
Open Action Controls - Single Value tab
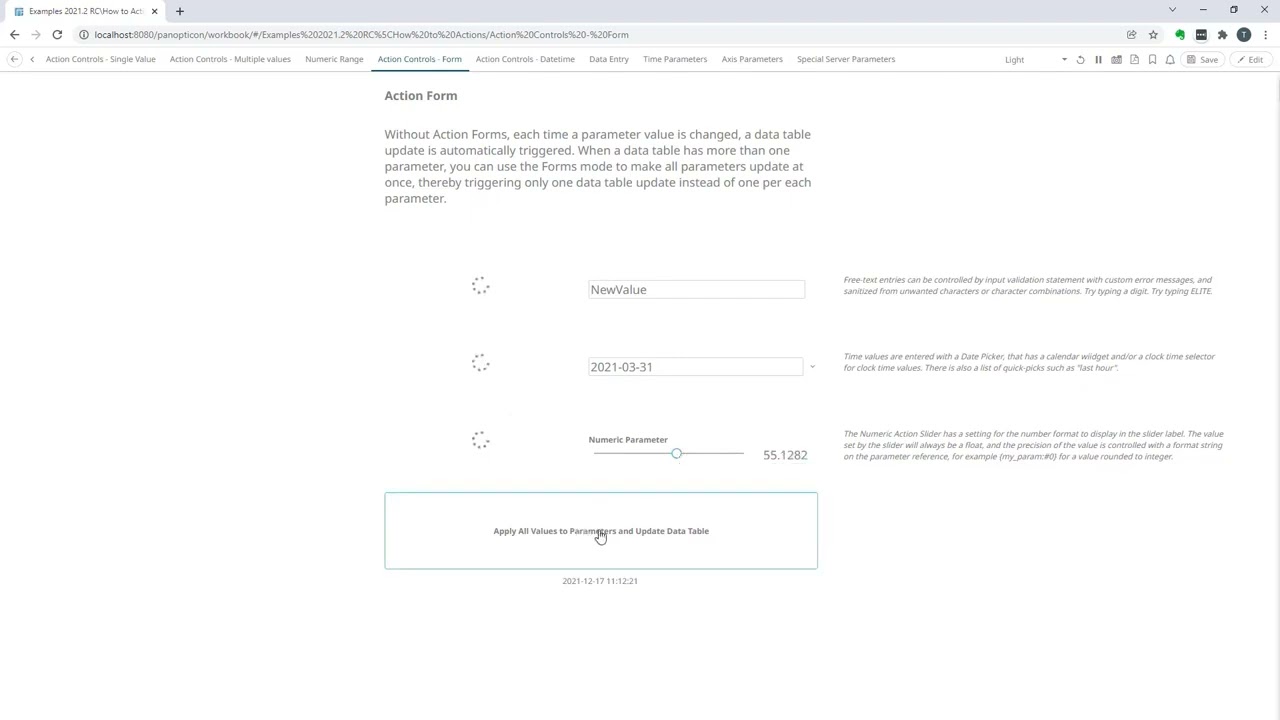point(100,59)
